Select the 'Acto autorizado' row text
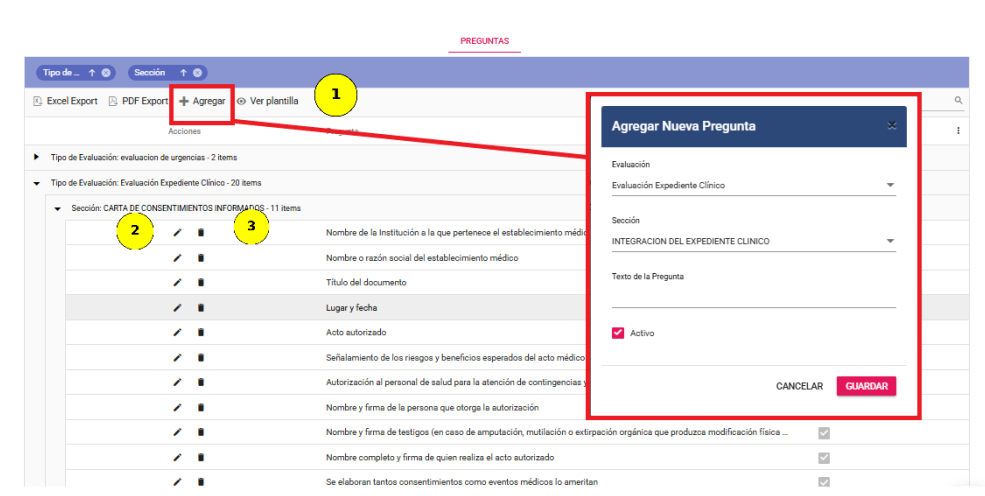985x496 pixels. (x=356, y=332)
